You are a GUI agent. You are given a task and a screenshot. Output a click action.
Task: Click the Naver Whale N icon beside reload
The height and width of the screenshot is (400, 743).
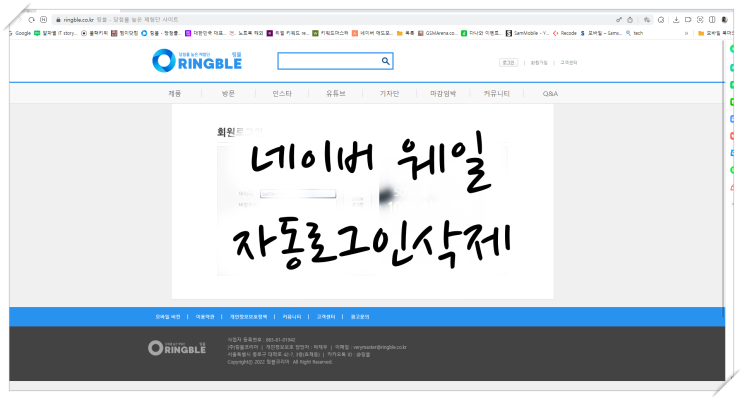click(44, 20)
